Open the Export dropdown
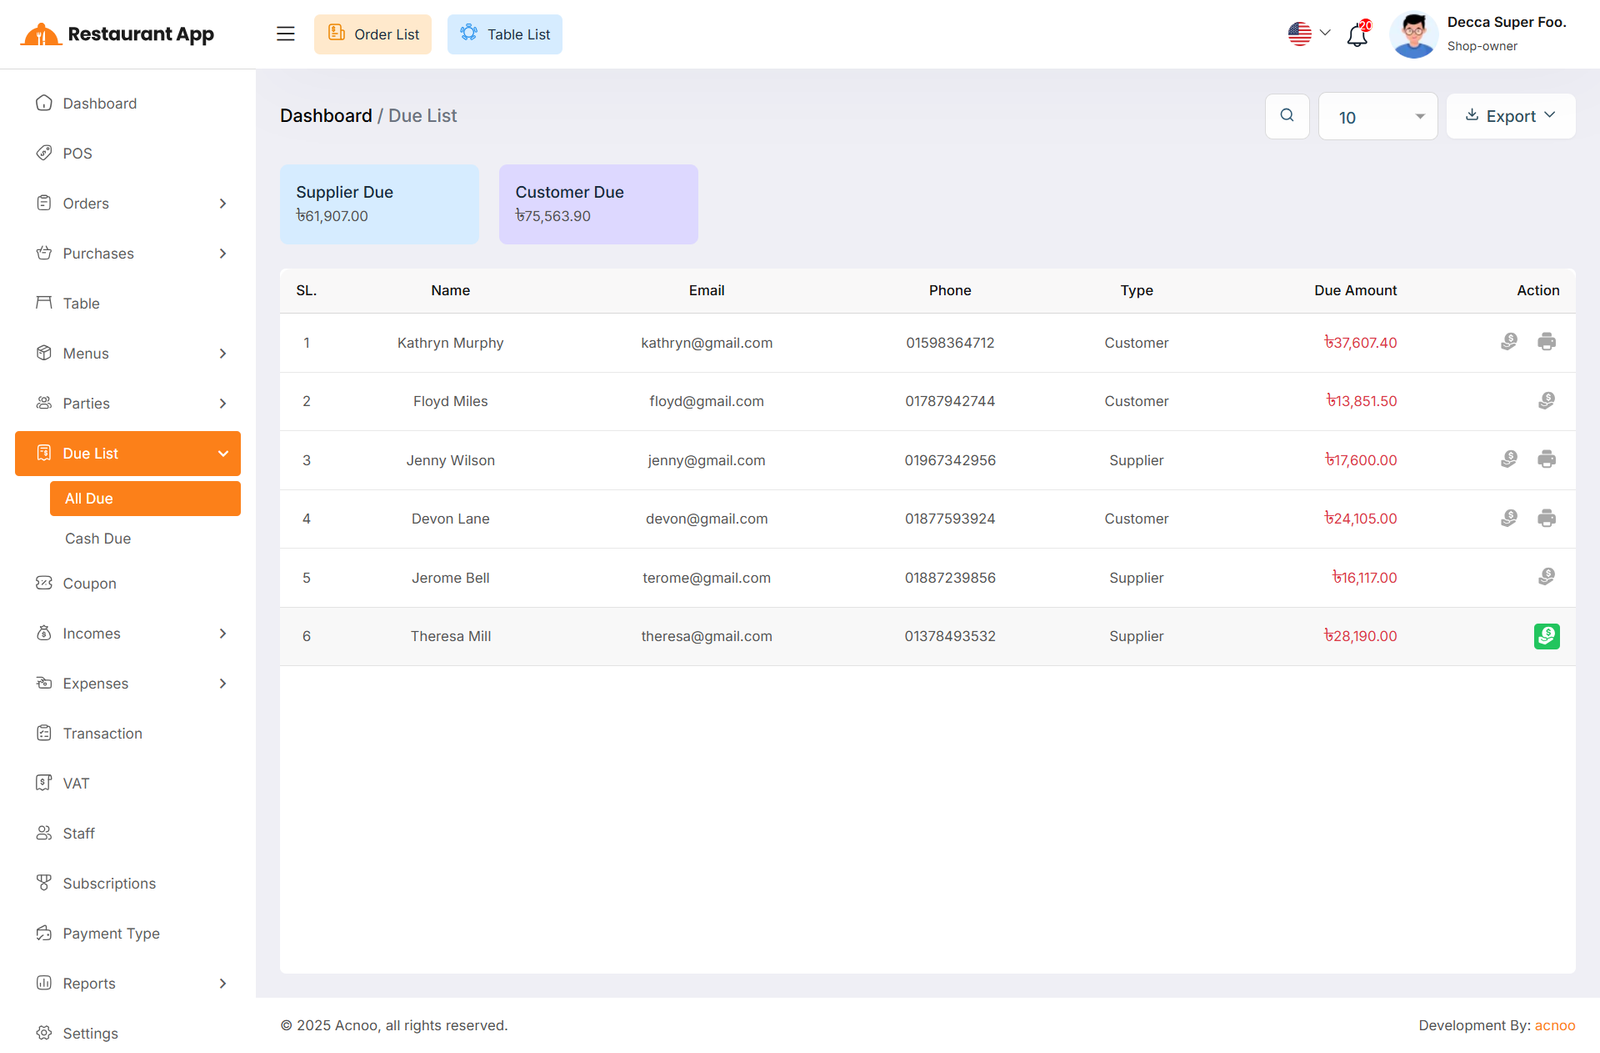This screenshot has height=1053, width=1600. click(1510, 116)
